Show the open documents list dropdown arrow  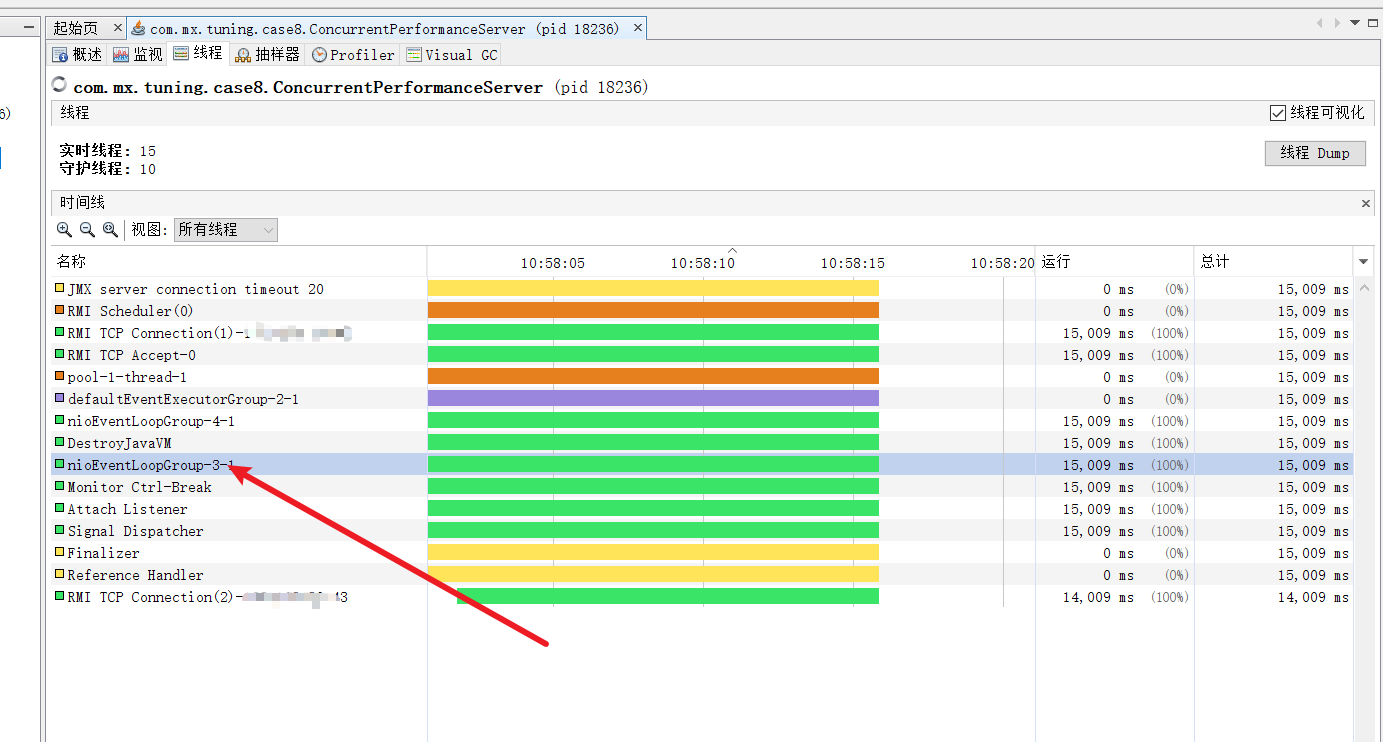(x=1355, y=22)
